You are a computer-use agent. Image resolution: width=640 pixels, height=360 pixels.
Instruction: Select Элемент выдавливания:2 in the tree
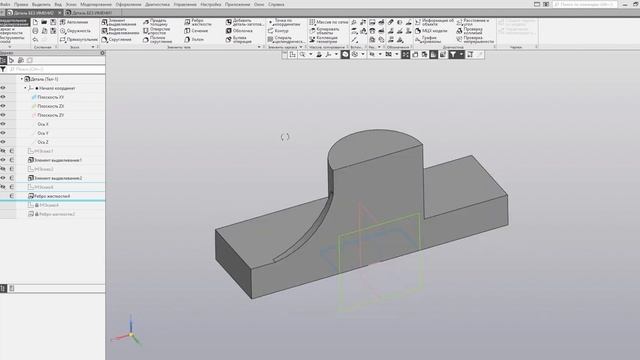(x=58, y=178)
